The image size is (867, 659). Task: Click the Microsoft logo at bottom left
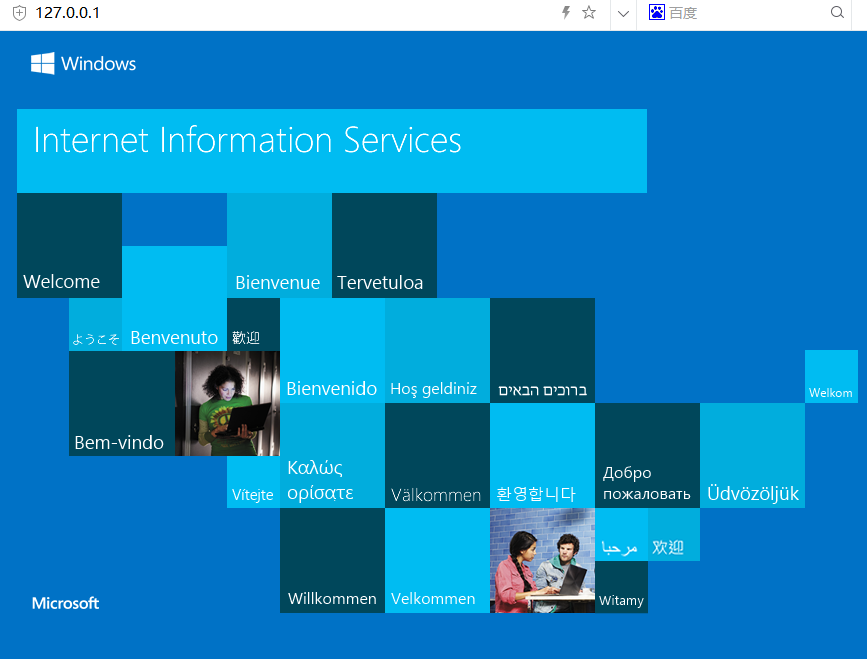(65, 603)
